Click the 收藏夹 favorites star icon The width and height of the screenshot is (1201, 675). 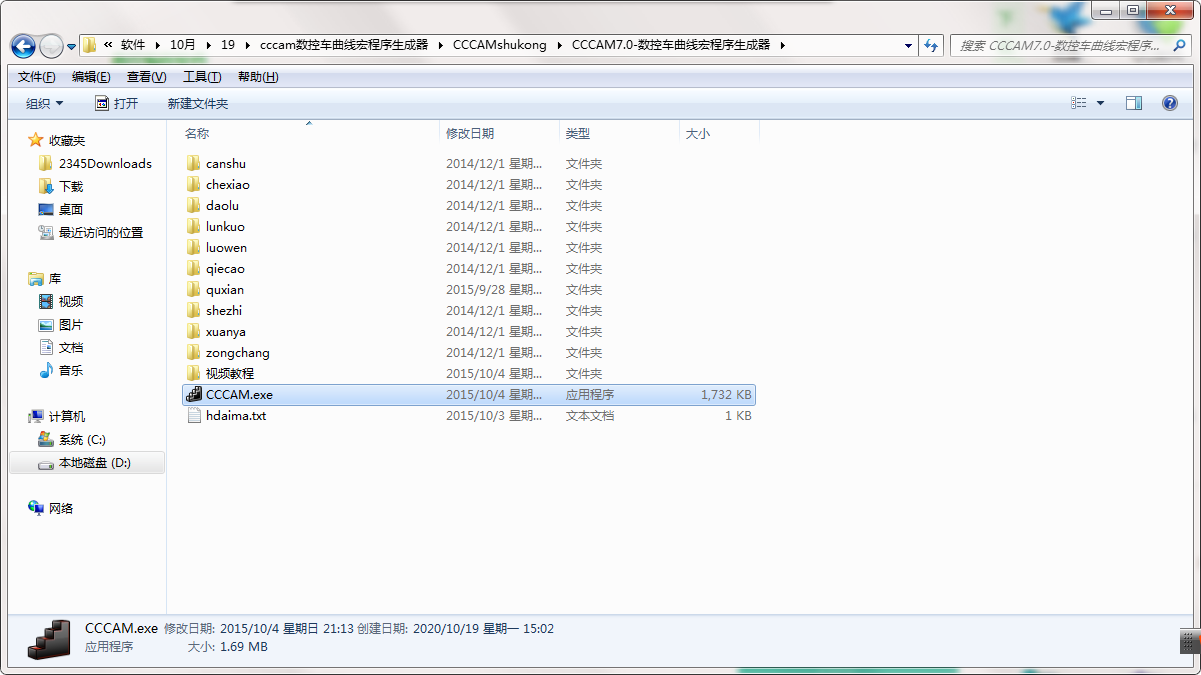click(x=36, y=140)
